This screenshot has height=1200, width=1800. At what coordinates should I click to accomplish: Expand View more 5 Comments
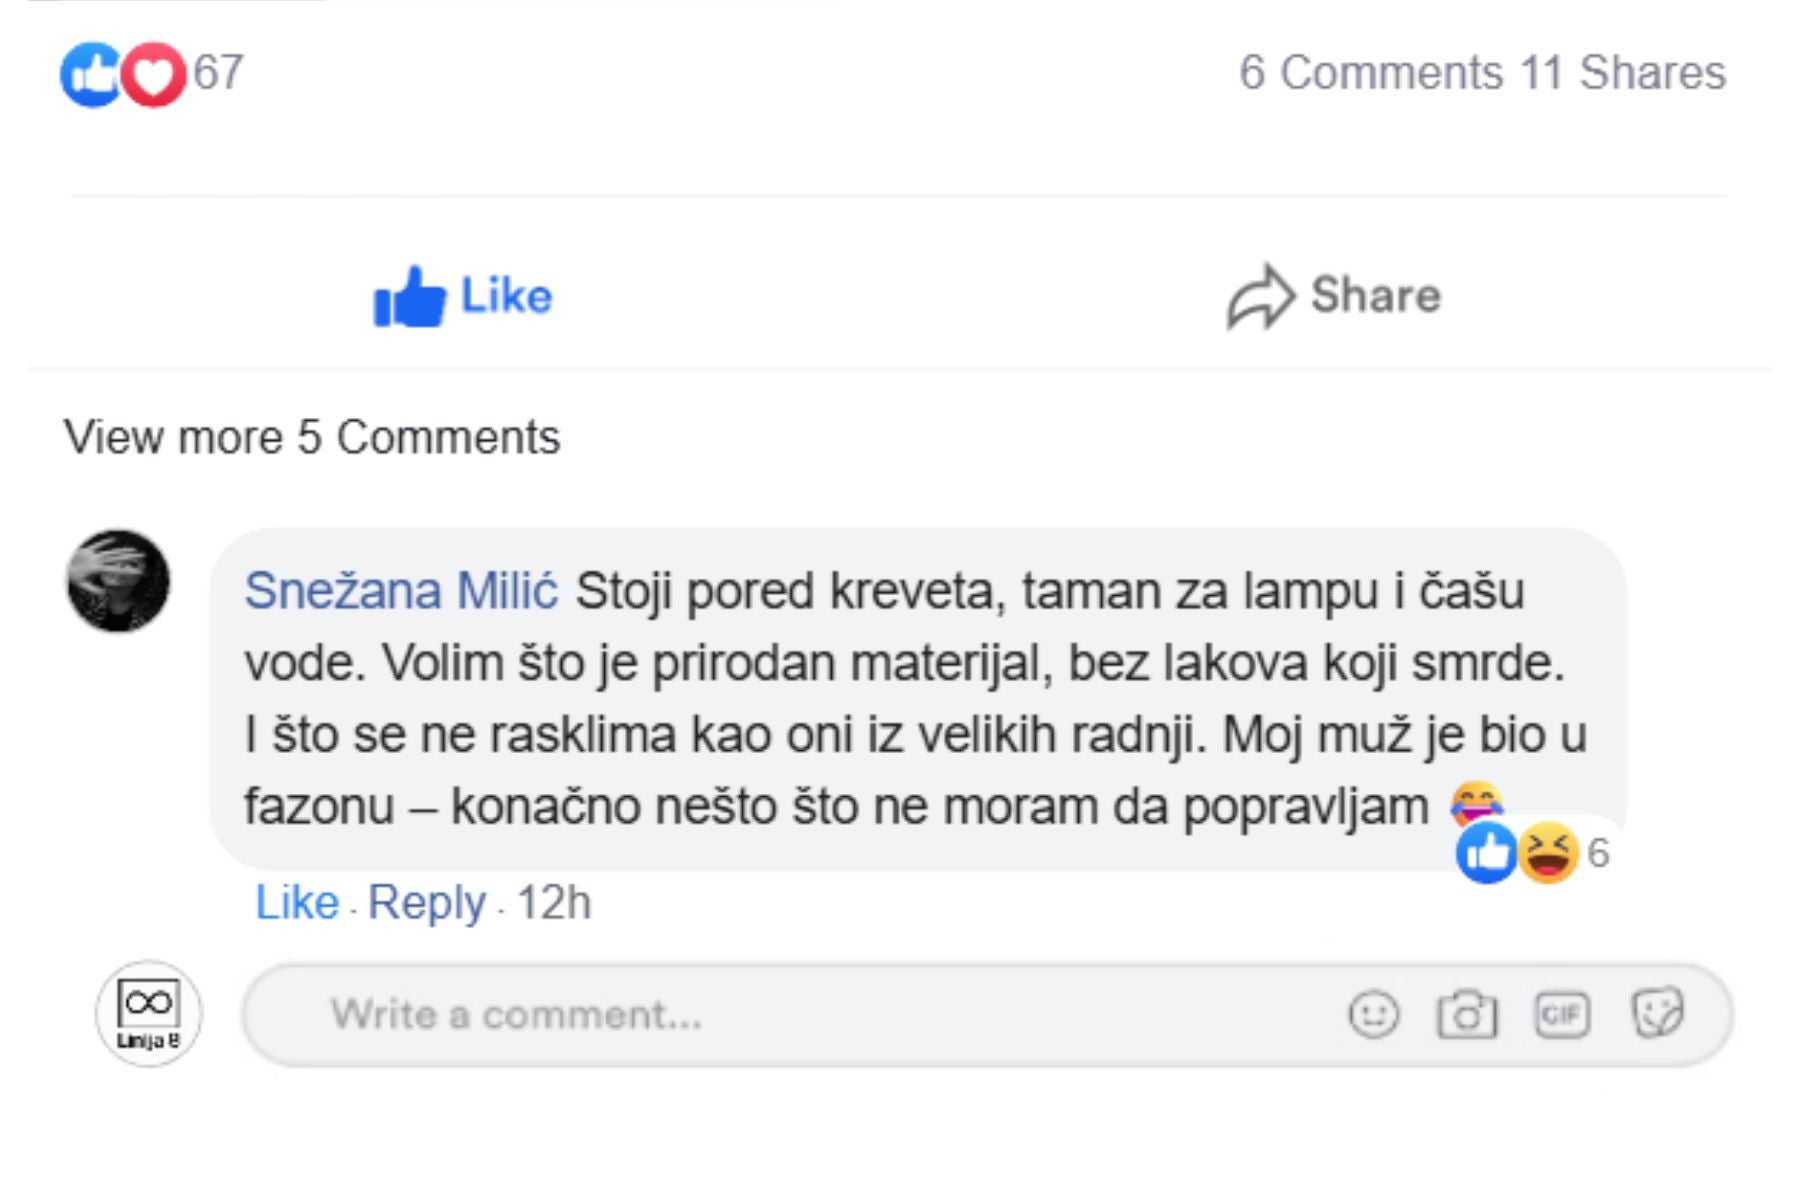[x=312, y=437]
